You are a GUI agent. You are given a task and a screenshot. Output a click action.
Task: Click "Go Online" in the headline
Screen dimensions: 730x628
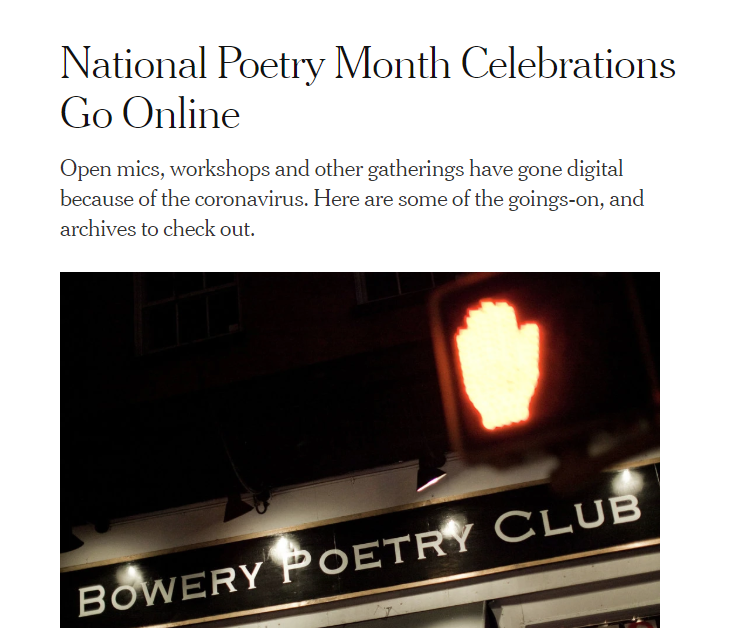tap(150, 114)
